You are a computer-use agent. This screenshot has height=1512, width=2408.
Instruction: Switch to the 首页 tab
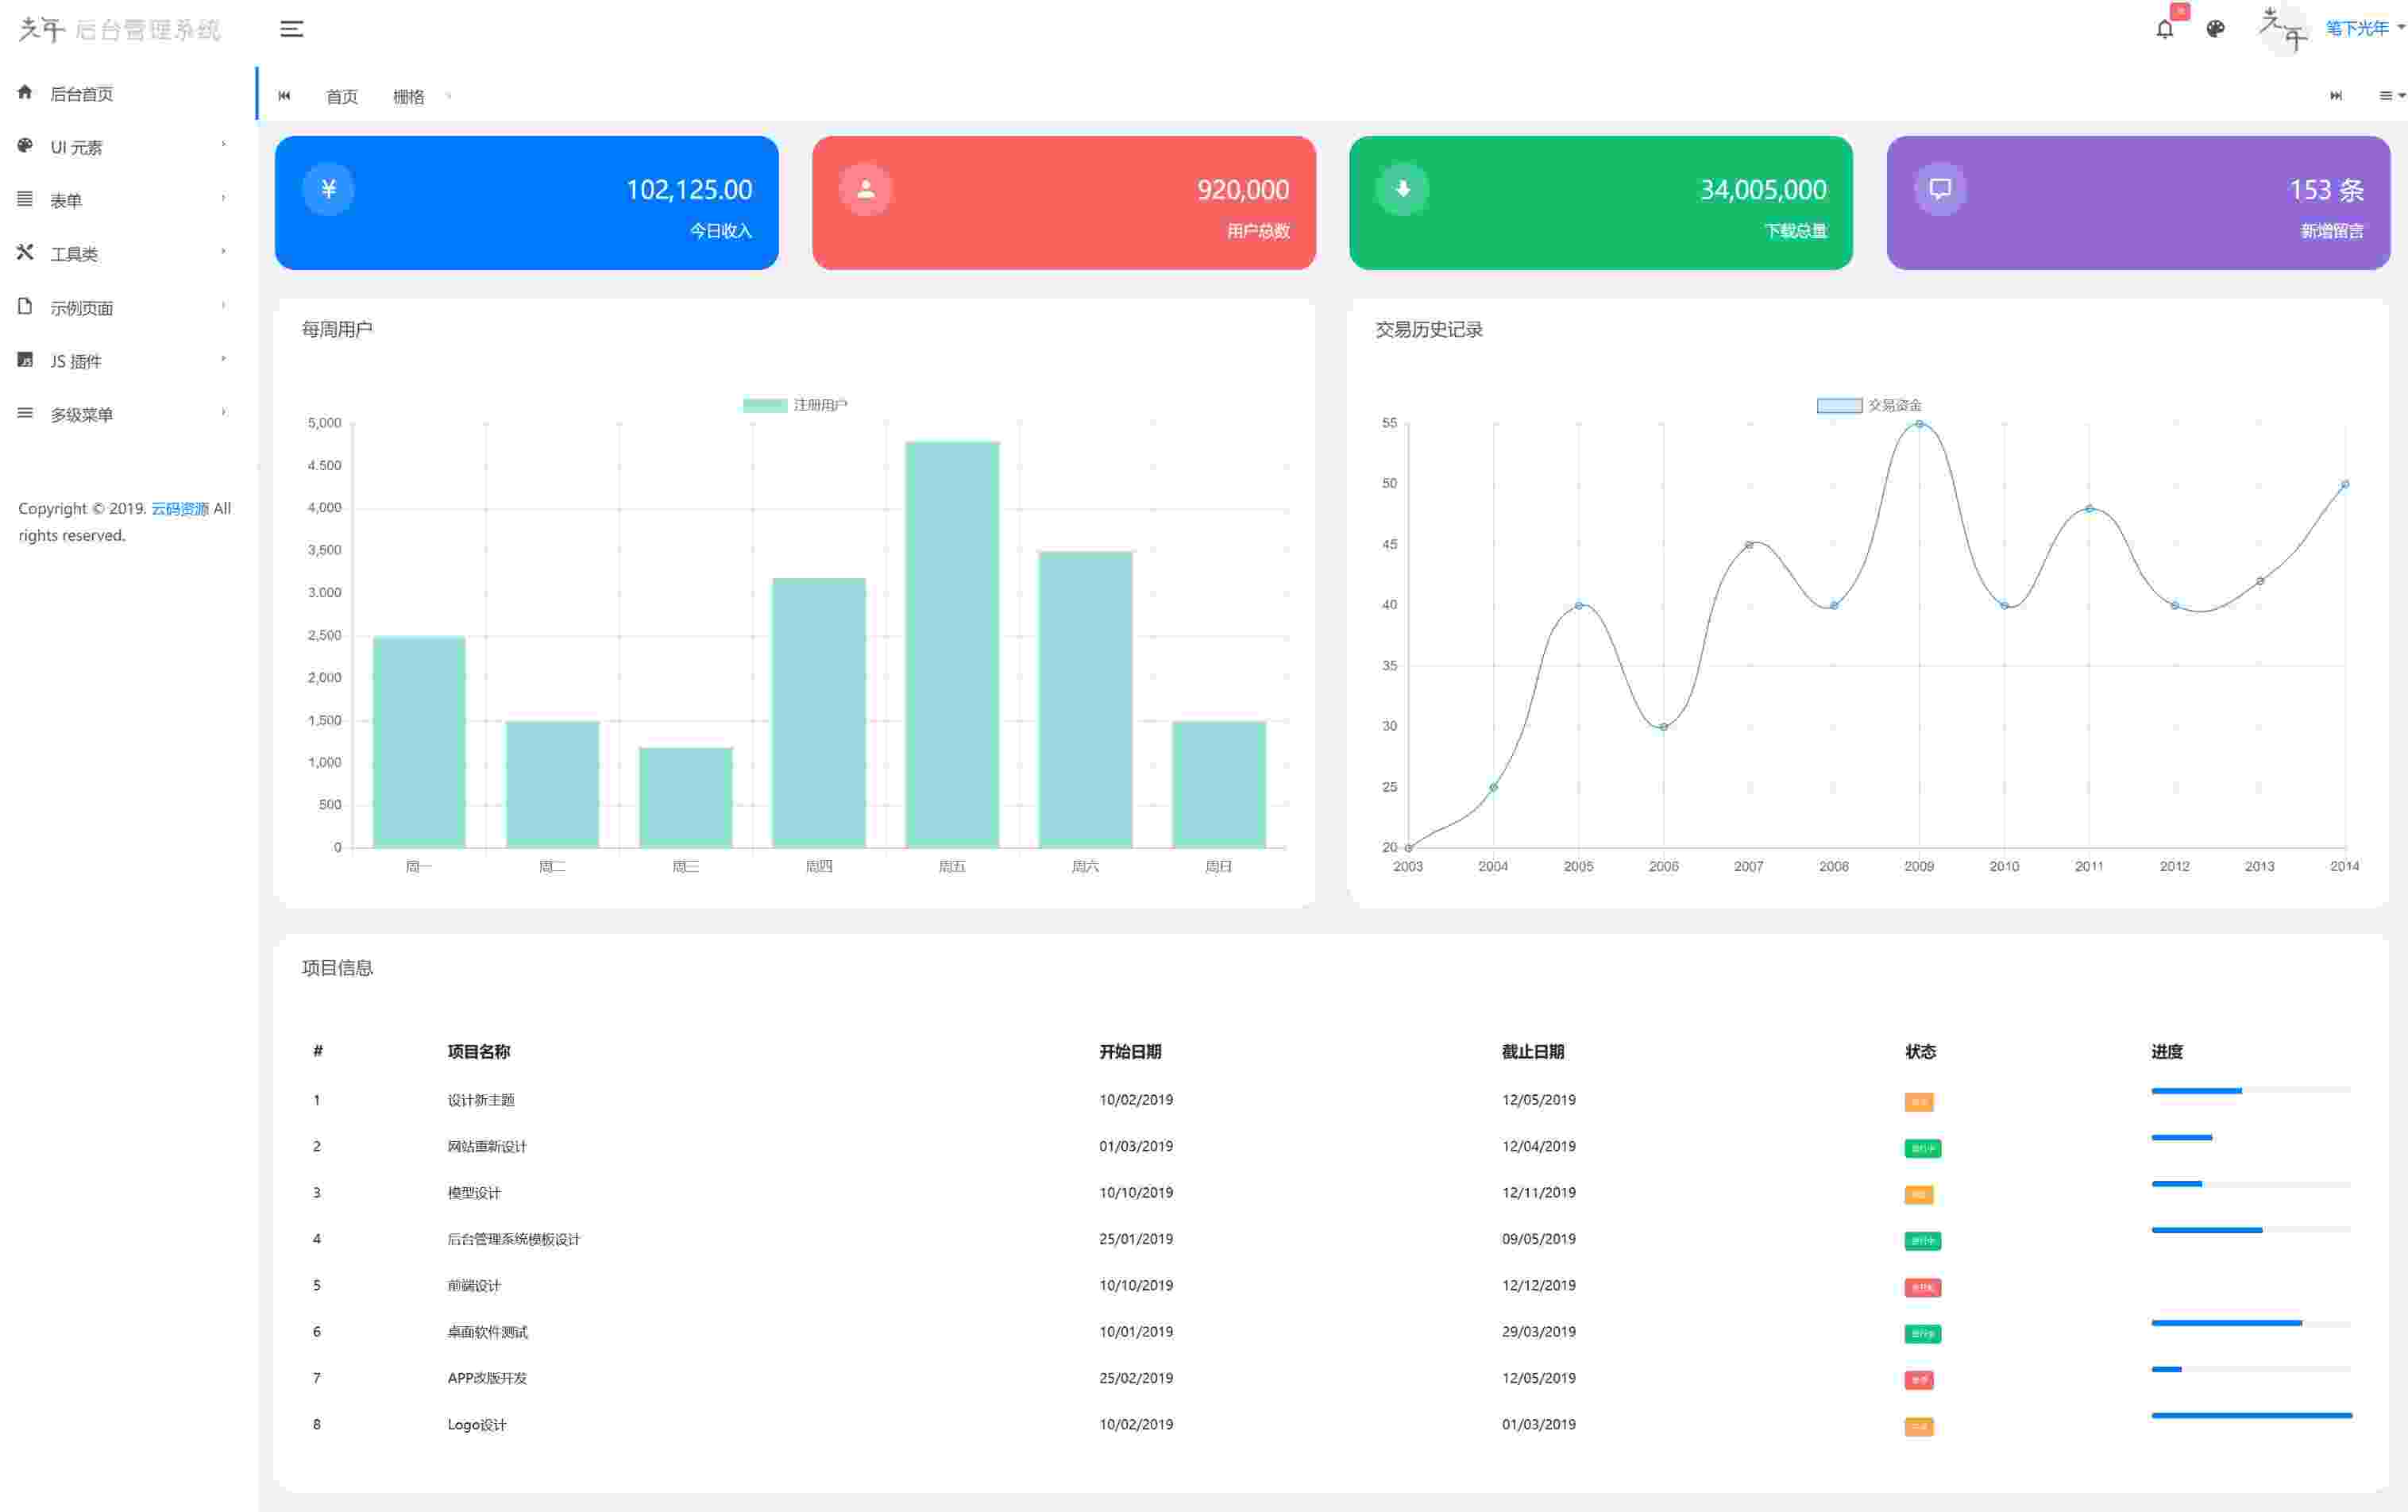pyautogui.click(x=341, y=97)
